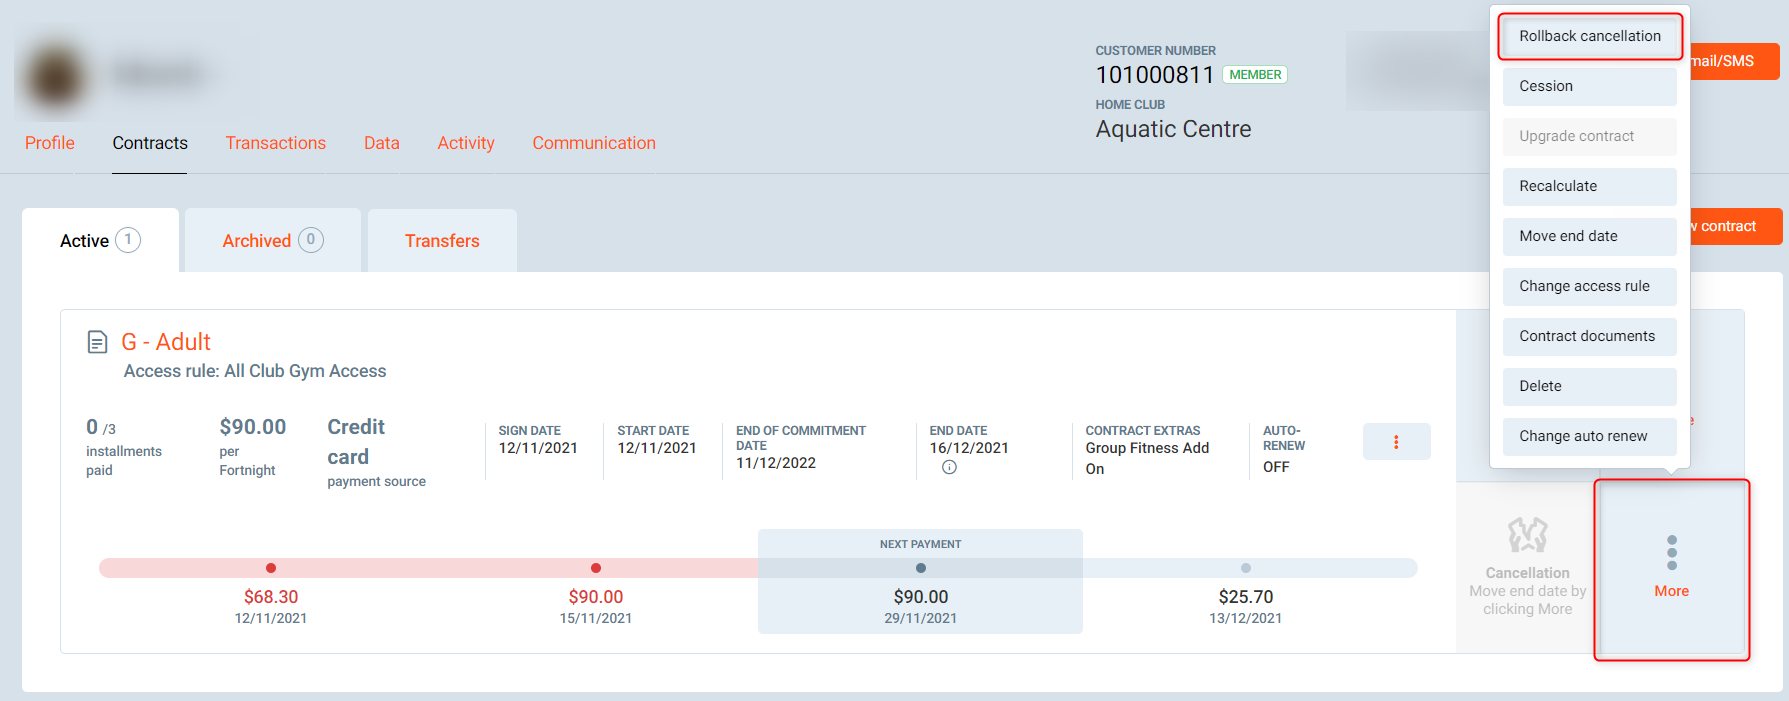Open the Transfers tab
Screen dimensions: 1789x701
pyautogui.click(x=442, y=241)
